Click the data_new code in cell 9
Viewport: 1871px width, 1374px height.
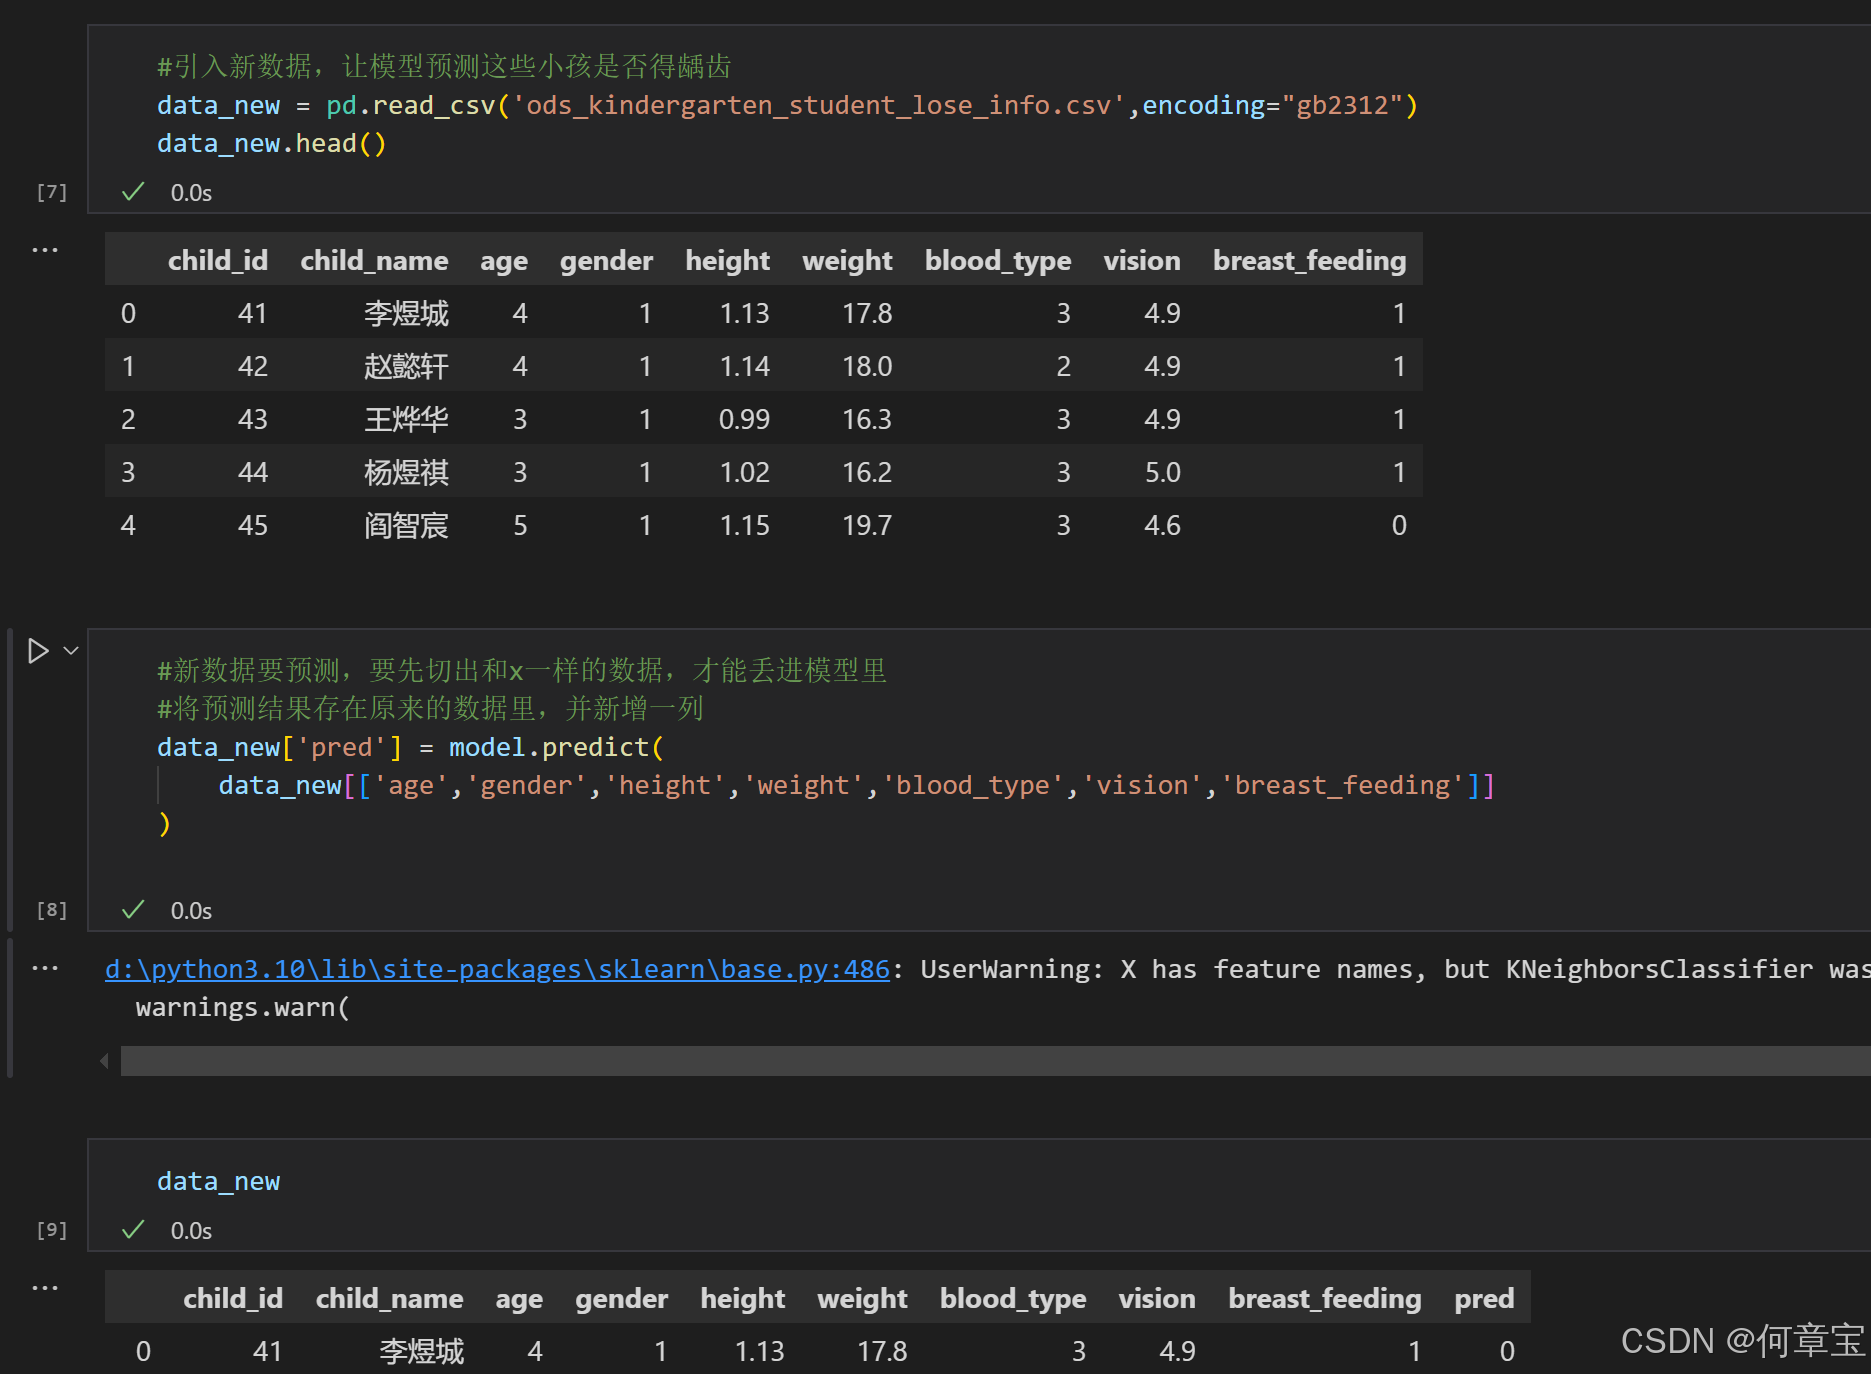tap(218, 1182)
